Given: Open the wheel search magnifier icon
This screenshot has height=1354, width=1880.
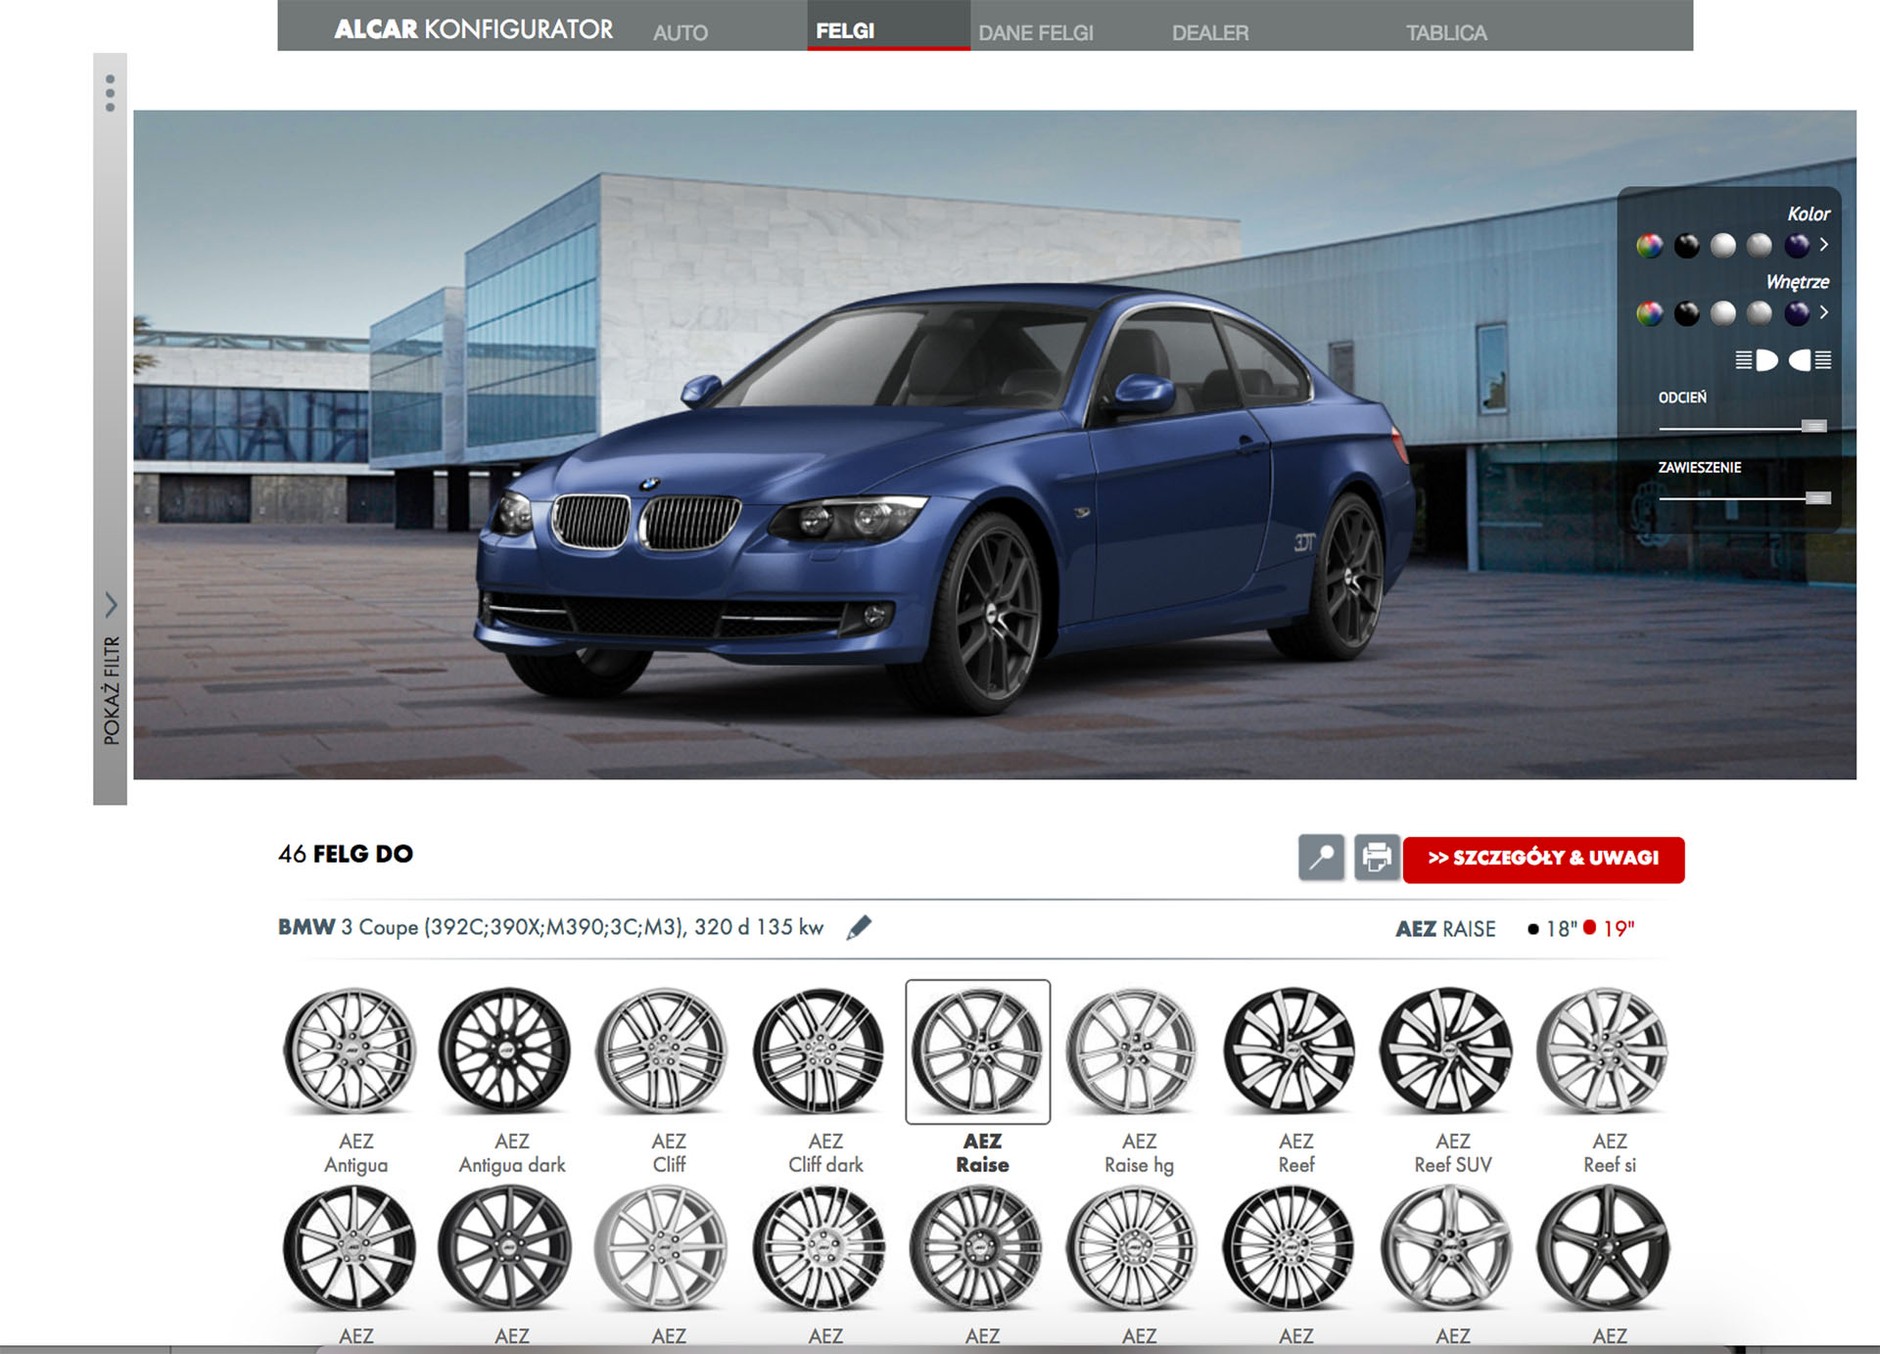Looking at the screenshot, I should (x=1321, y=858).
